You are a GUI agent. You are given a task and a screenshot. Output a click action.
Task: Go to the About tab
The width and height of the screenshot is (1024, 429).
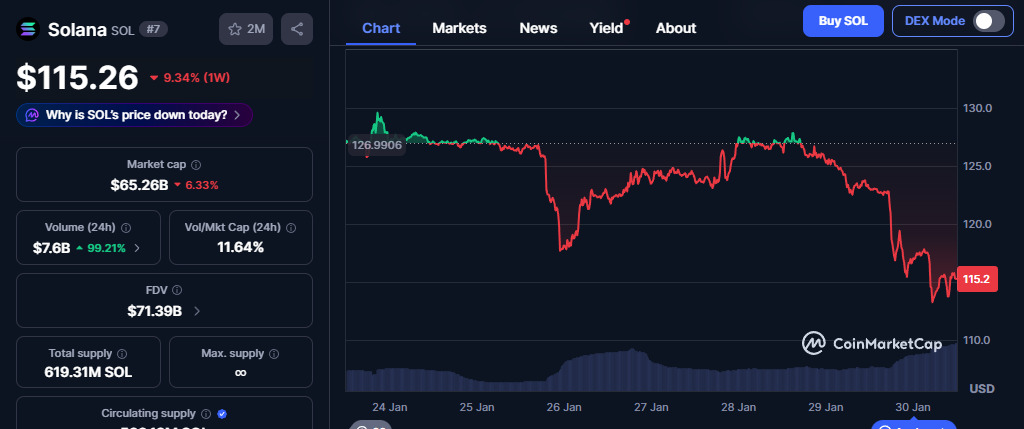[675, 28]
